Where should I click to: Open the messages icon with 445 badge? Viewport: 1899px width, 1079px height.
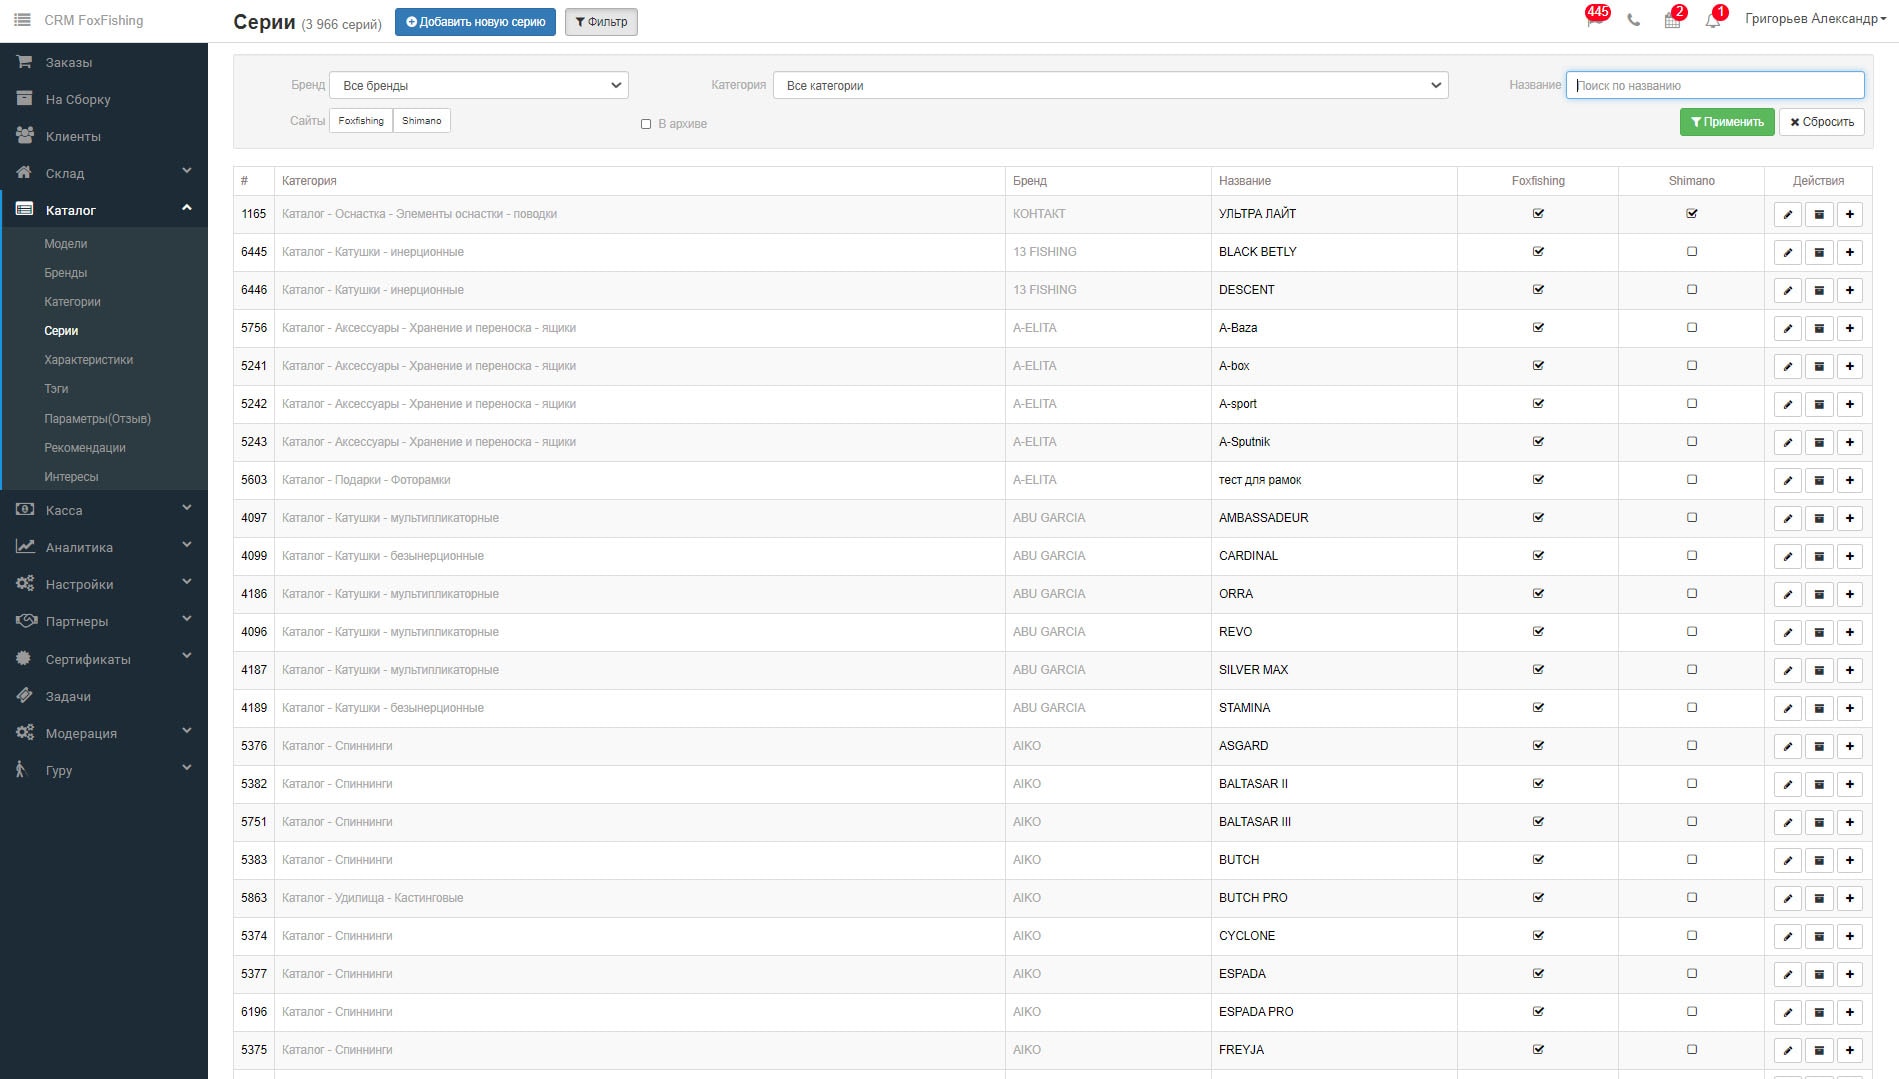point(1594,19)
